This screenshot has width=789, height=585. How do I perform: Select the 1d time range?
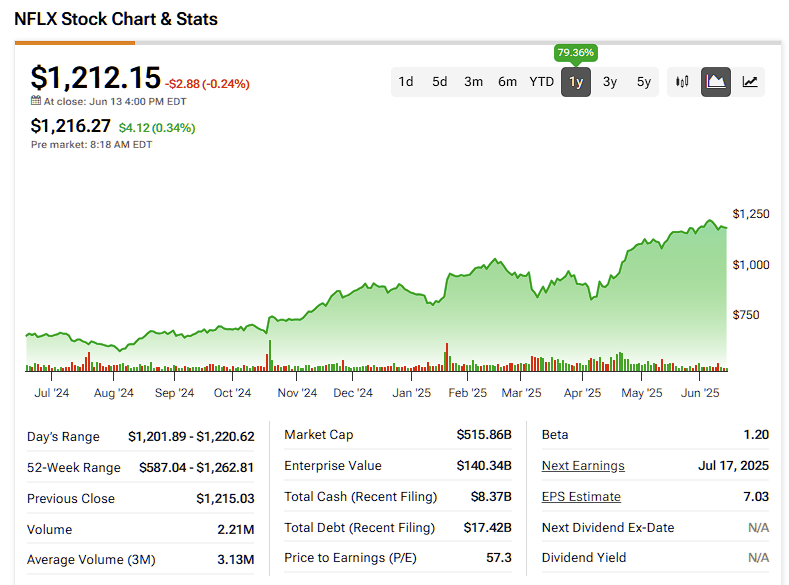point(406,81)
